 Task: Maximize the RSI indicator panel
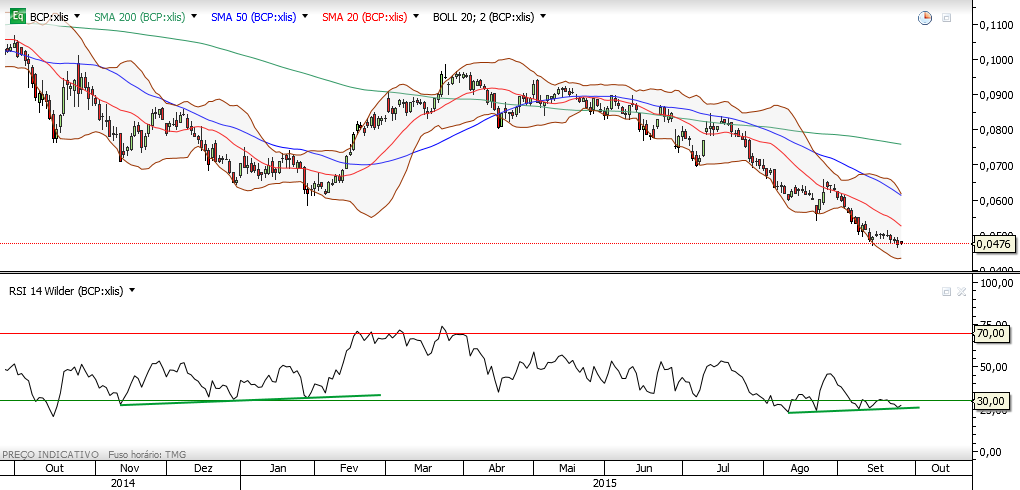(x=946, y=292)
